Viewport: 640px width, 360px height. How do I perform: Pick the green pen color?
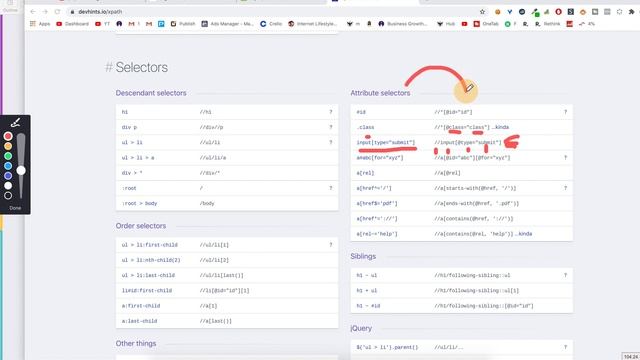(8, 156)
